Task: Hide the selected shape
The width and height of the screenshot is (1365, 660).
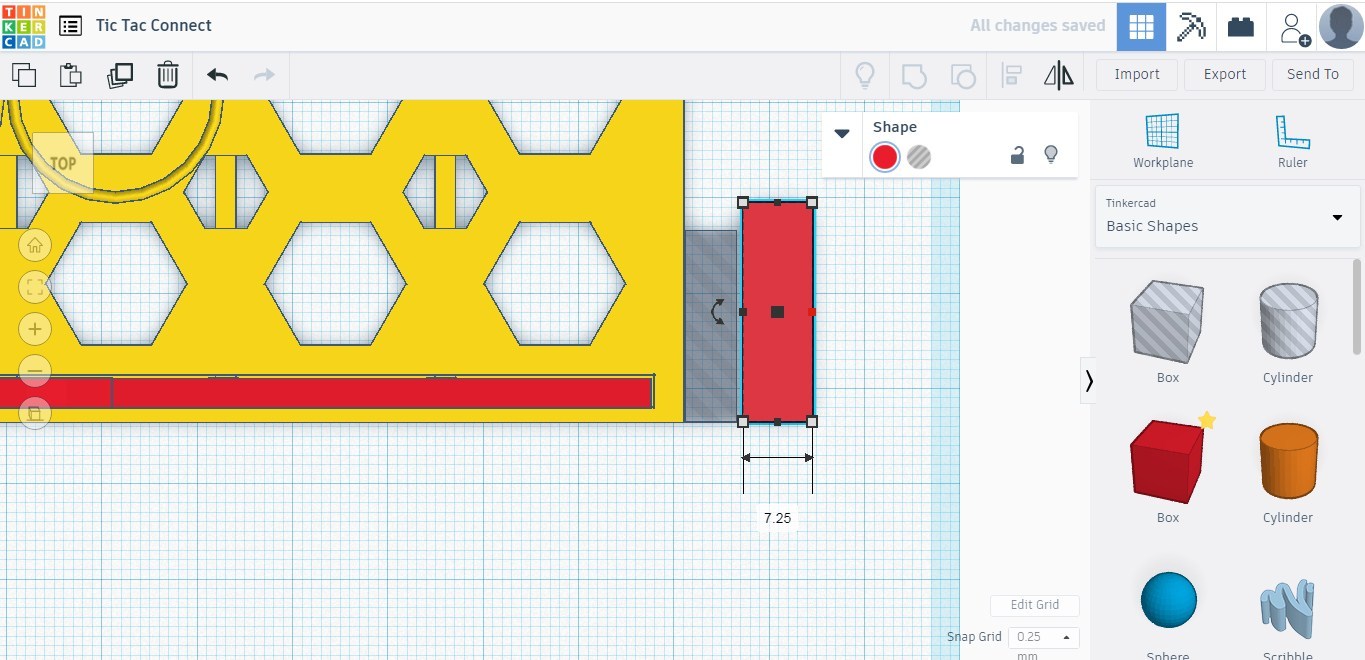Action: [1050, 155]
